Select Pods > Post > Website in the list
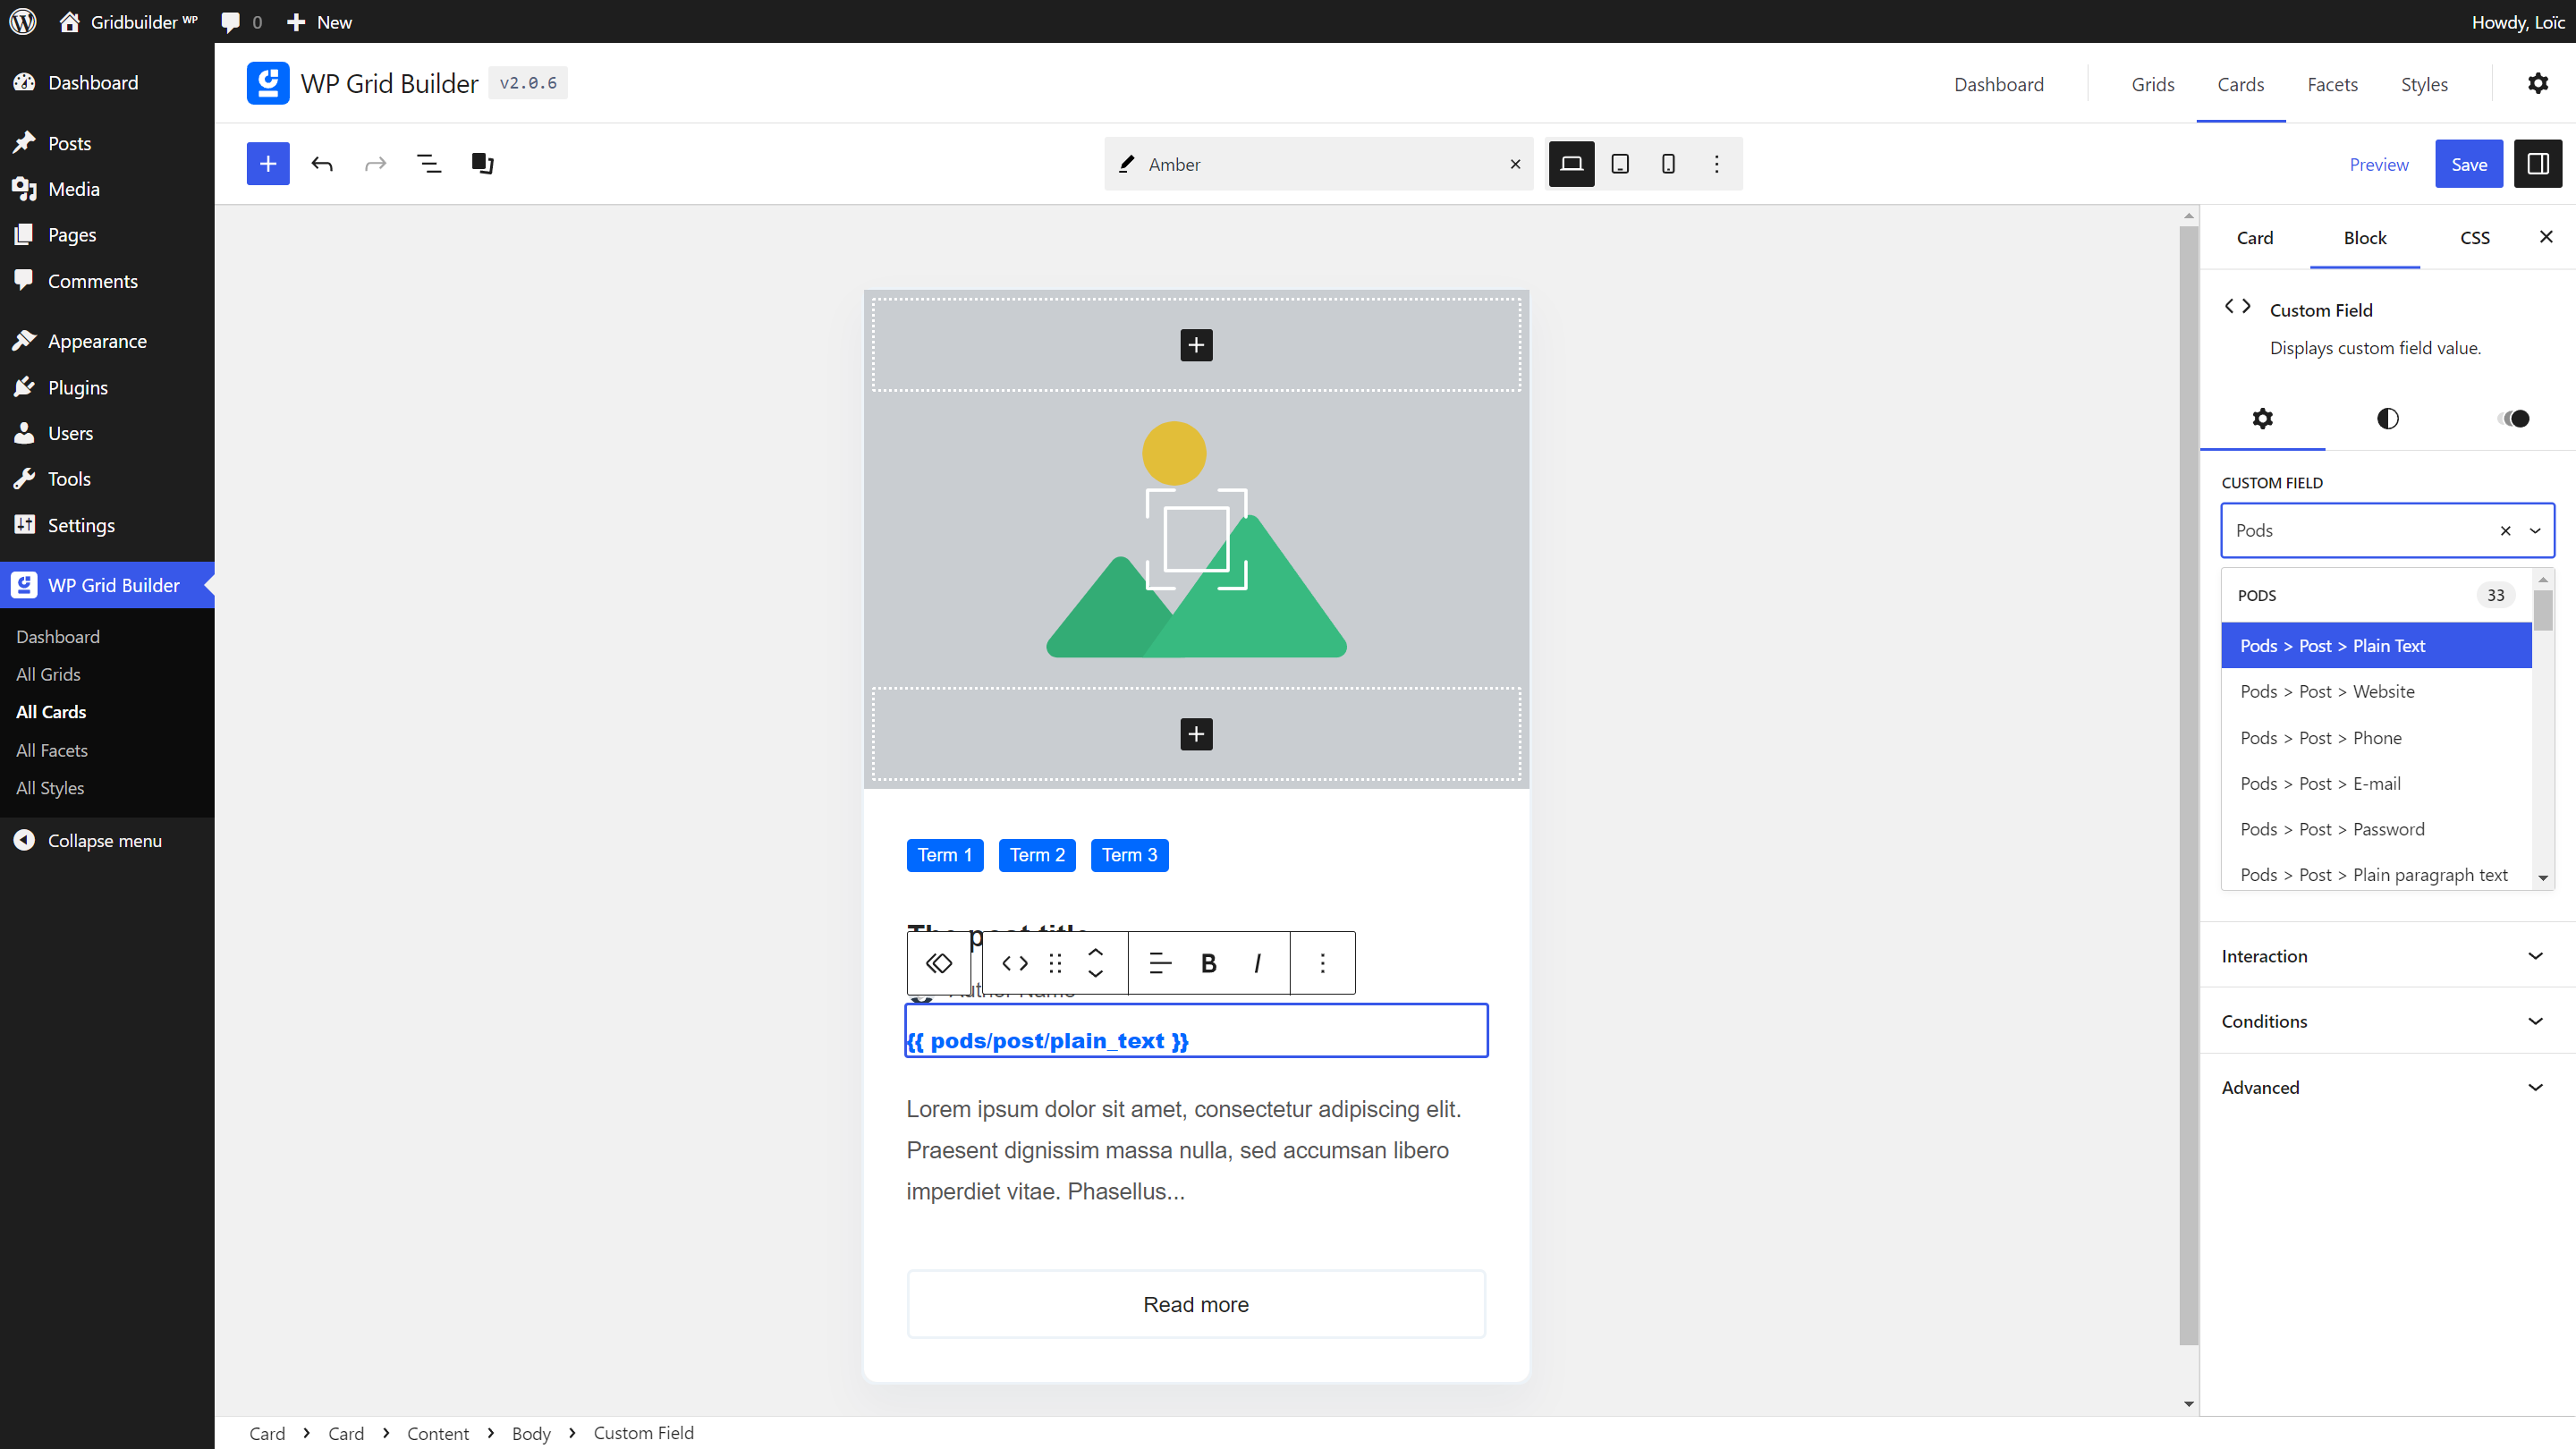The width and height of the screenshot is (2576, 1449). point(2326,691)
